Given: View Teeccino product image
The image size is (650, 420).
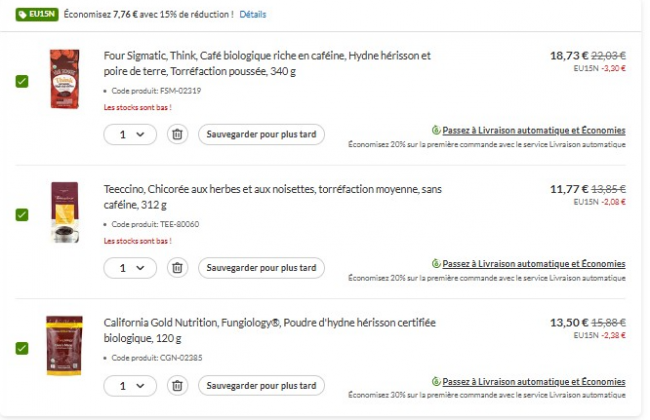Looking at the screenshot, I should pyautogui.click(x=64, y=212).
